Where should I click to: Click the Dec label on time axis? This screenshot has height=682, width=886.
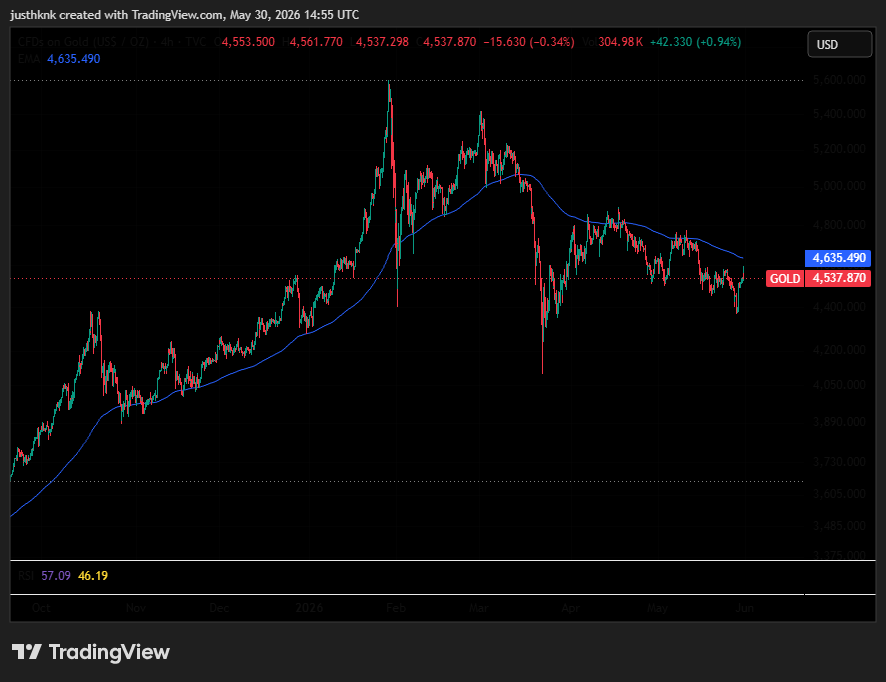tap(219, 608)
